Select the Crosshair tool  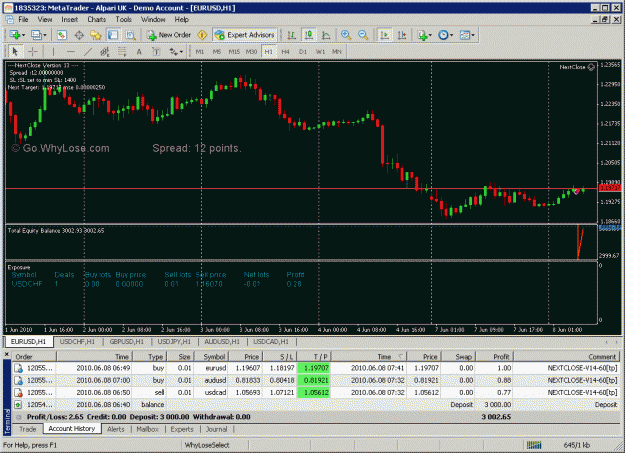tap(33, 51)
